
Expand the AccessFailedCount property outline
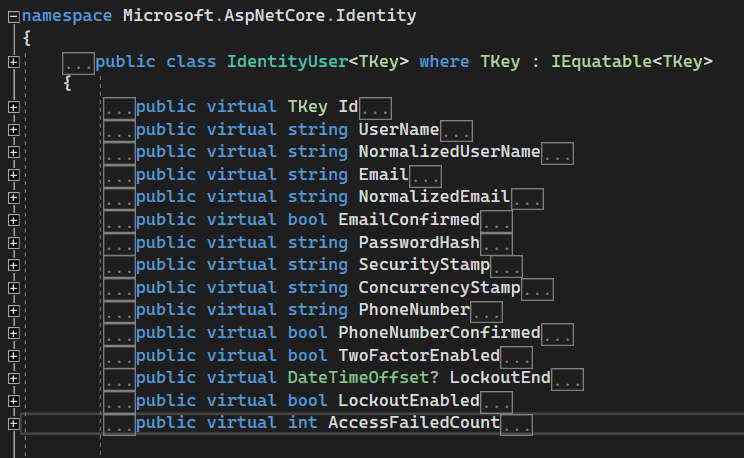click(x=14, y=424)
